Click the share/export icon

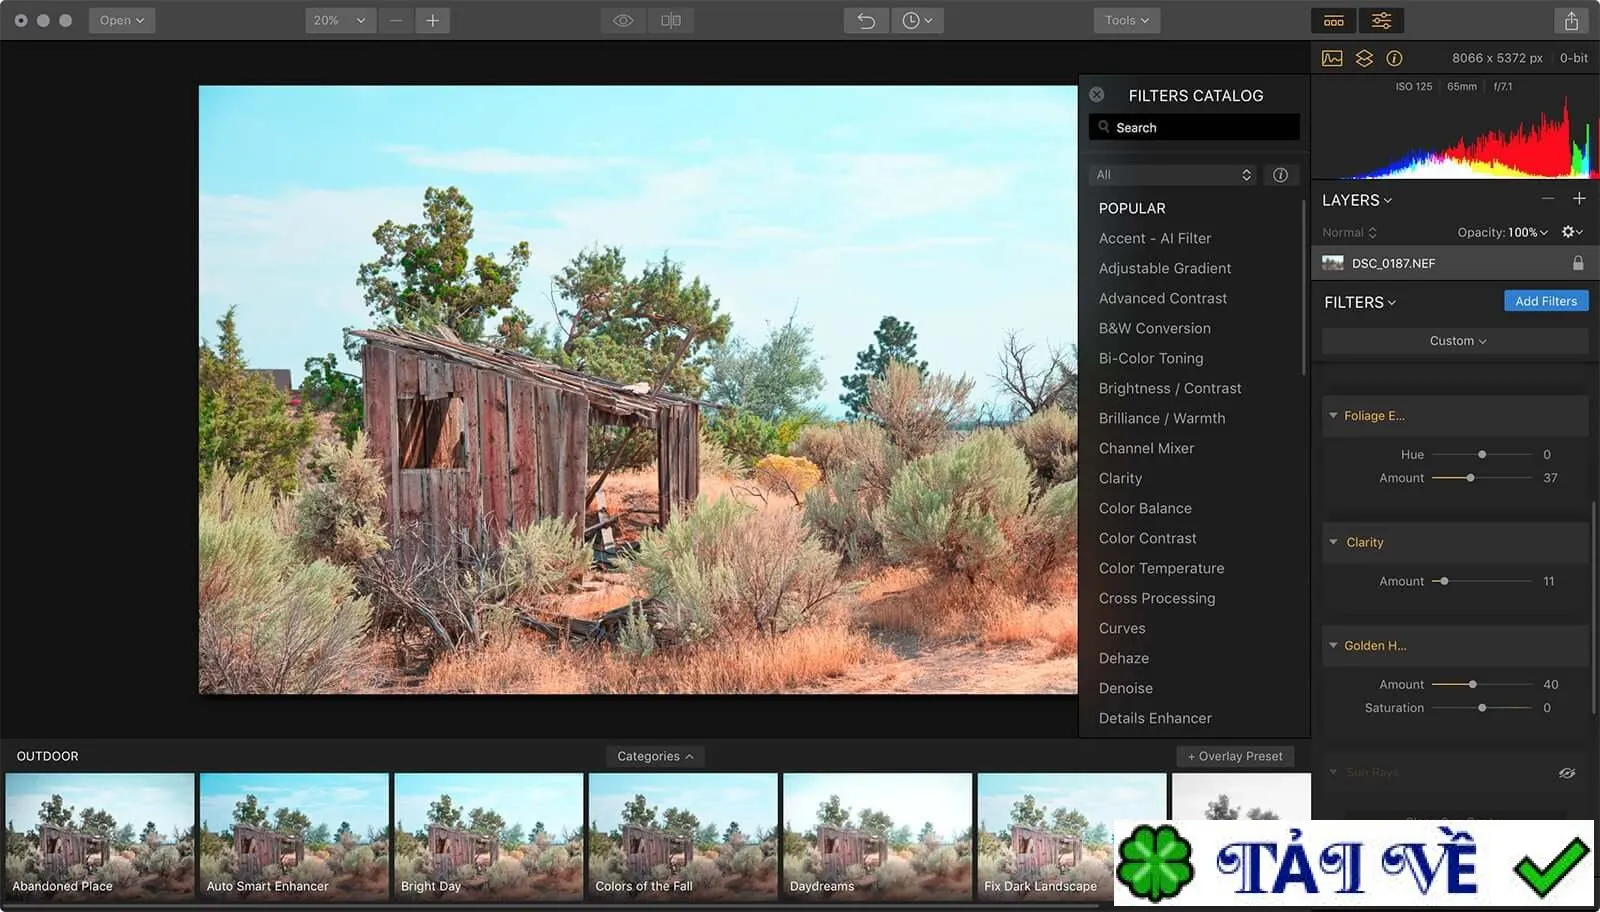[1571, 20]
